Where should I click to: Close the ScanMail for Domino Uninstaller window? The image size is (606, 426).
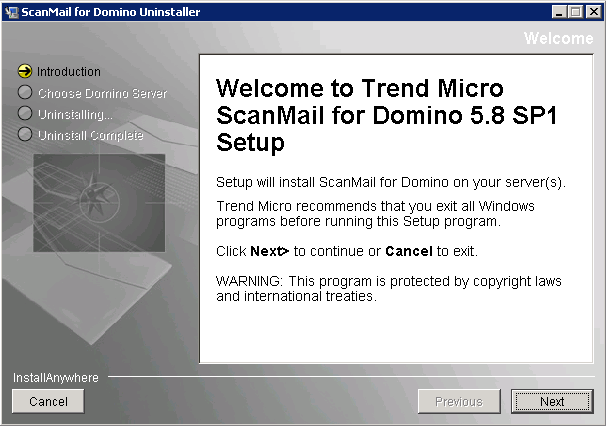(x=592, y=12)
